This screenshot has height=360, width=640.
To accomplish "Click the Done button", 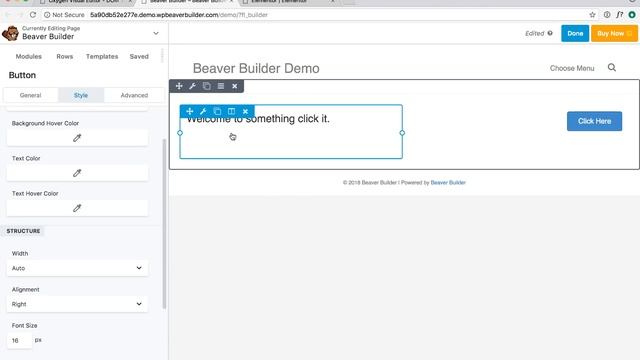I will coord(575,33).
